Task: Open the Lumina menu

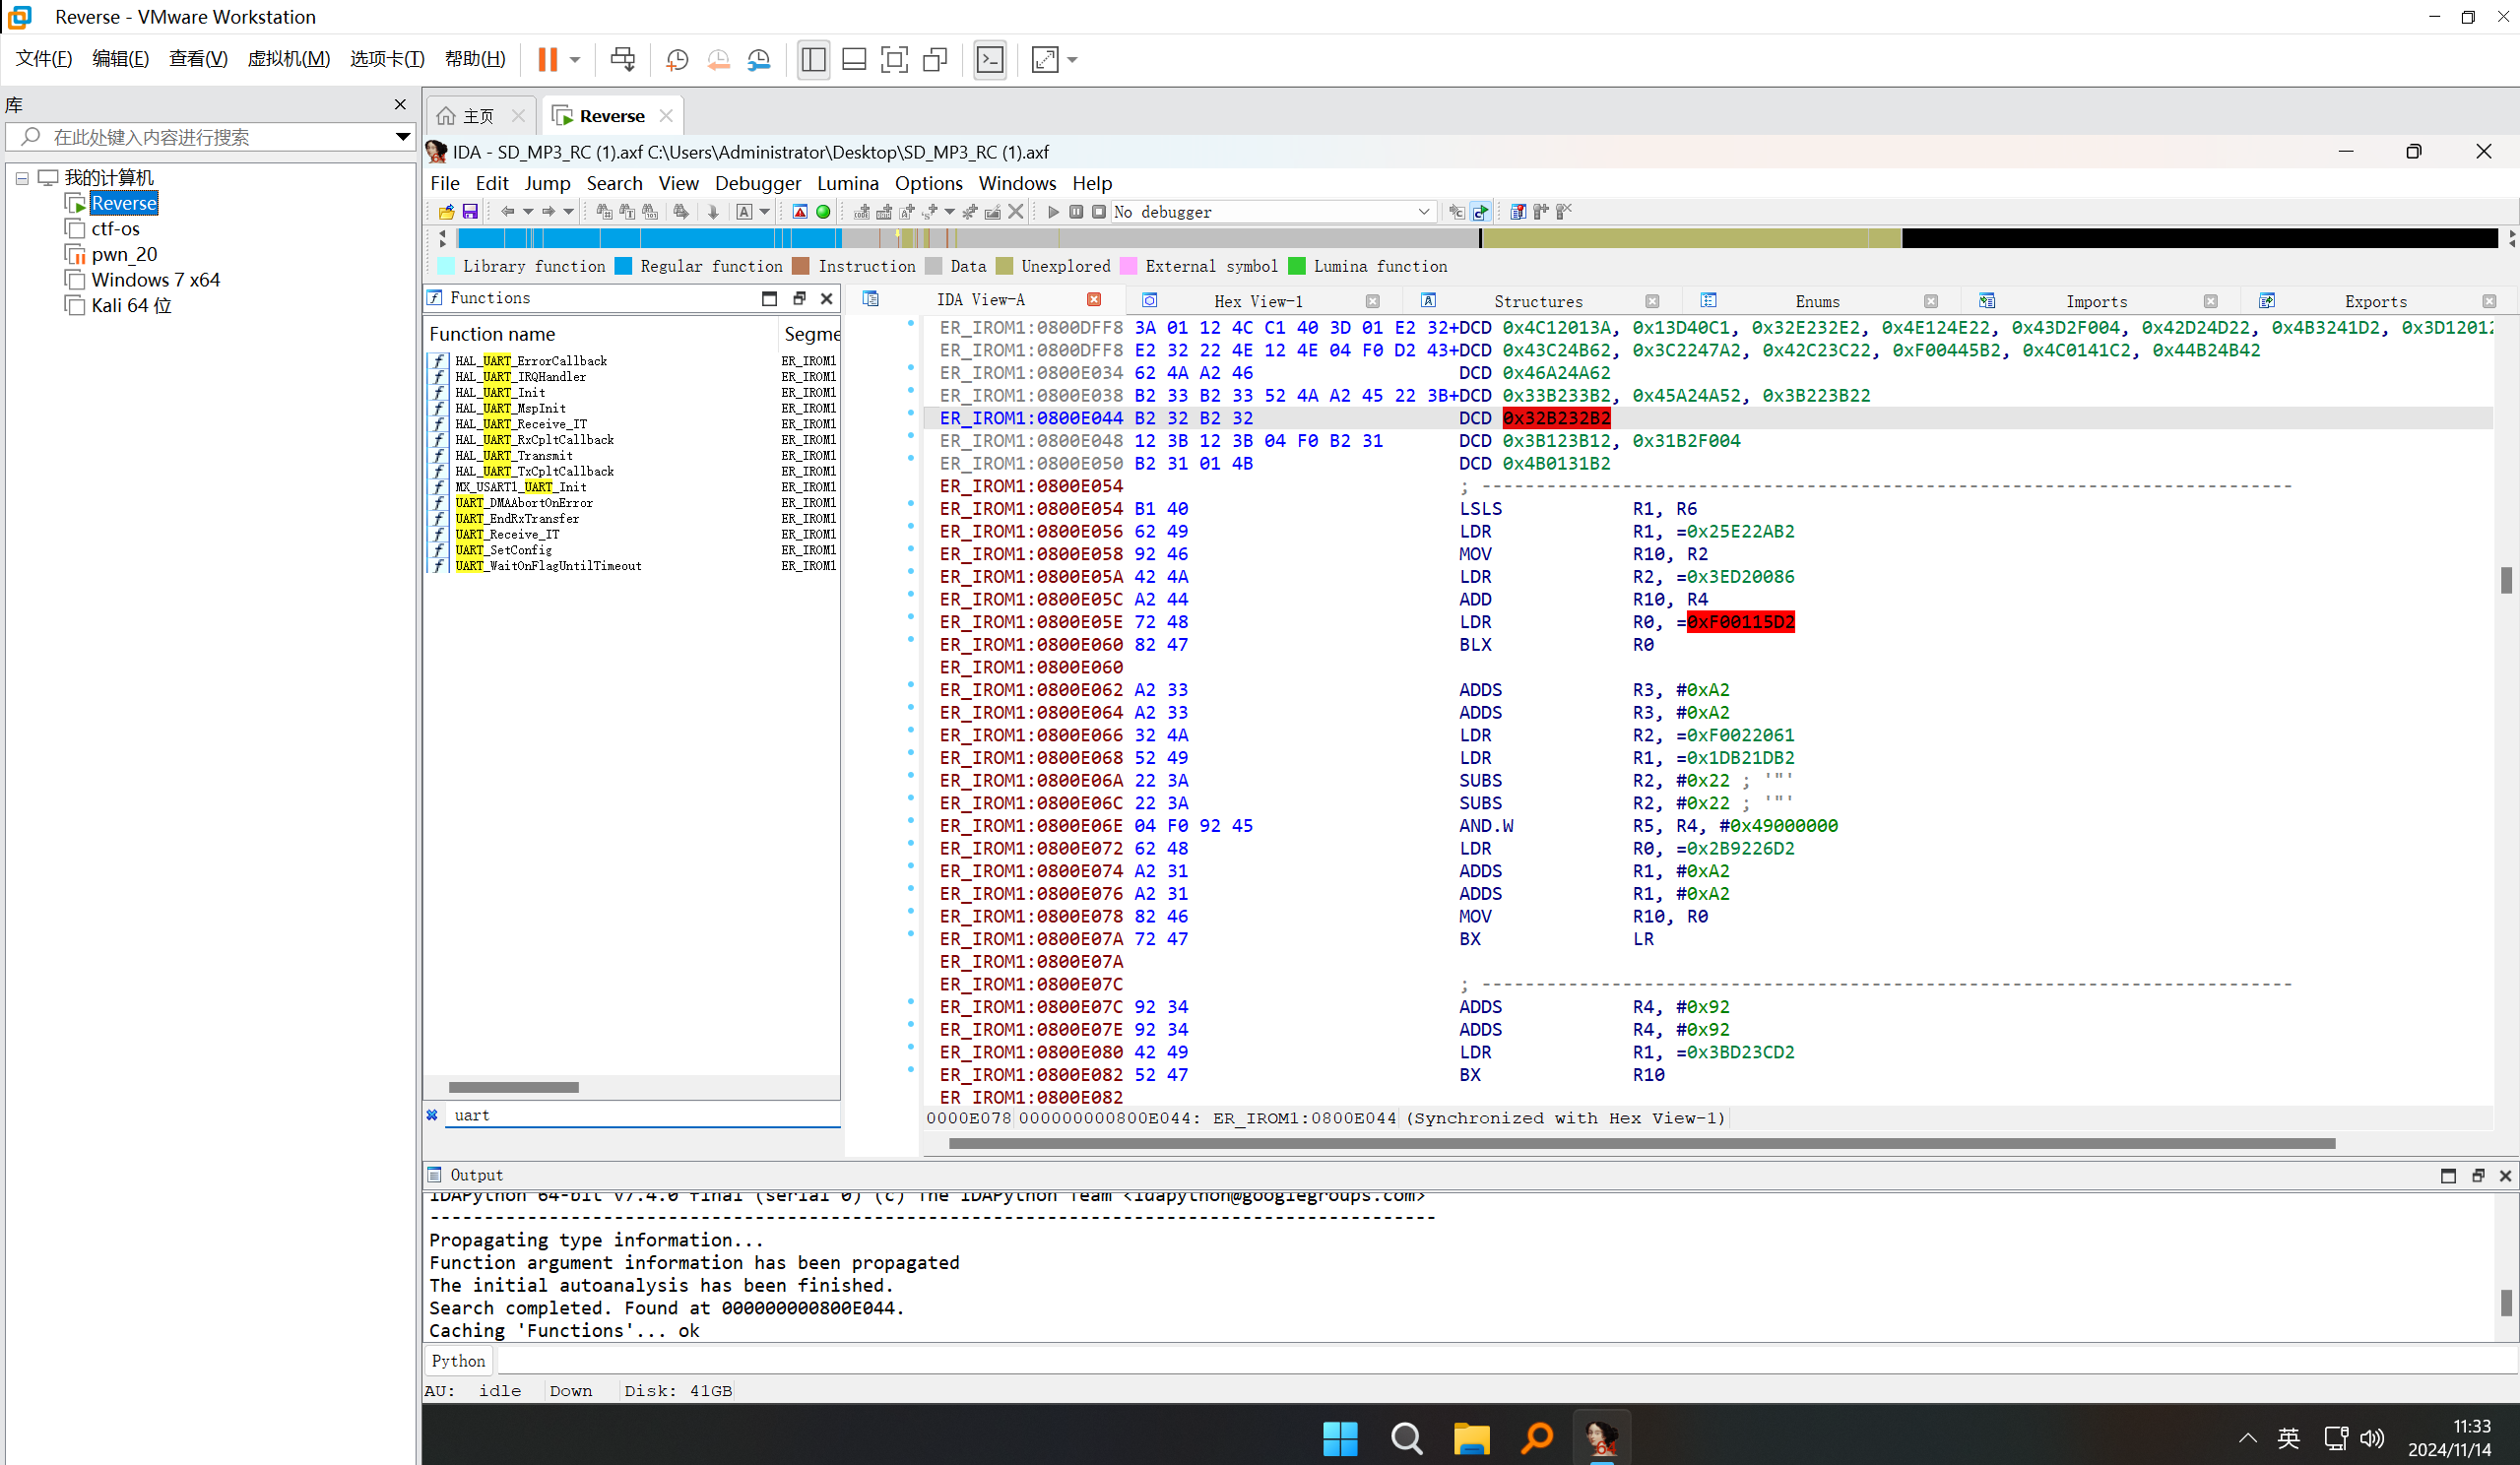Action: 847,183
